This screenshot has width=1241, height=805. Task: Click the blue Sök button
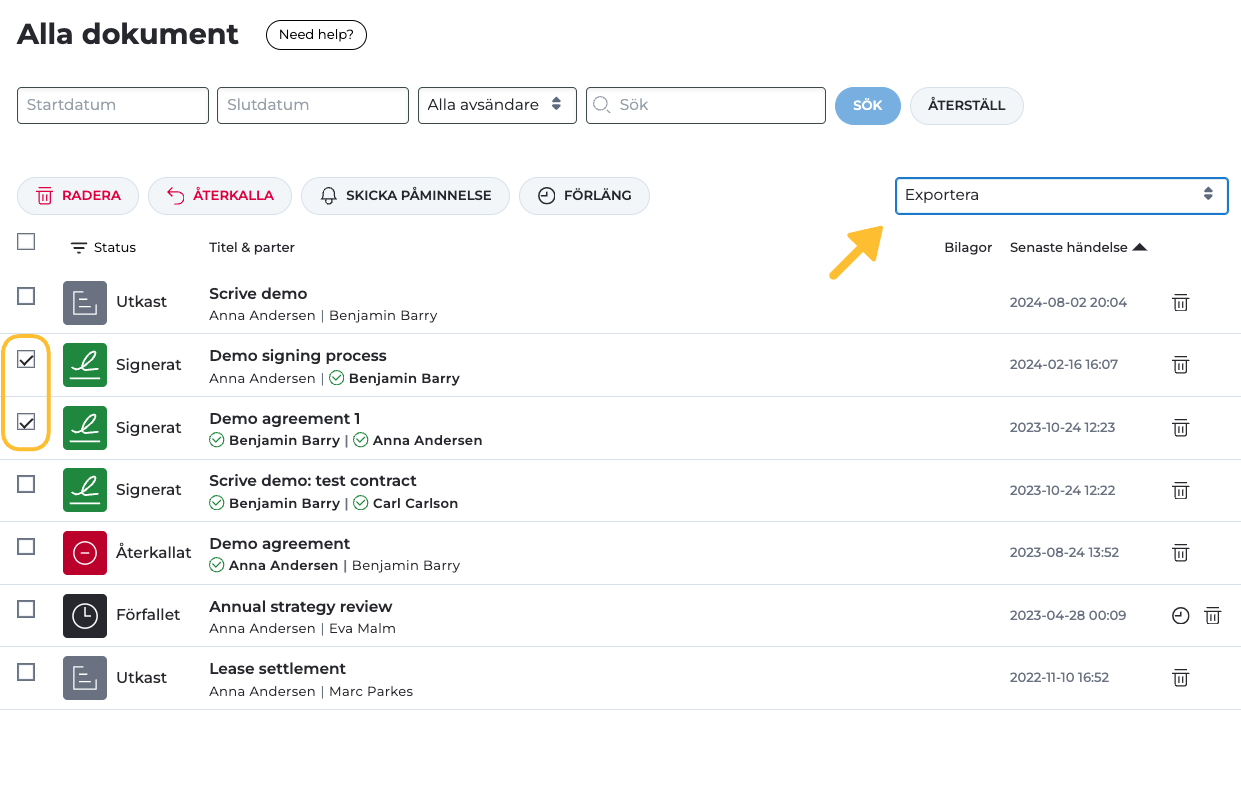tap(867, 106)
